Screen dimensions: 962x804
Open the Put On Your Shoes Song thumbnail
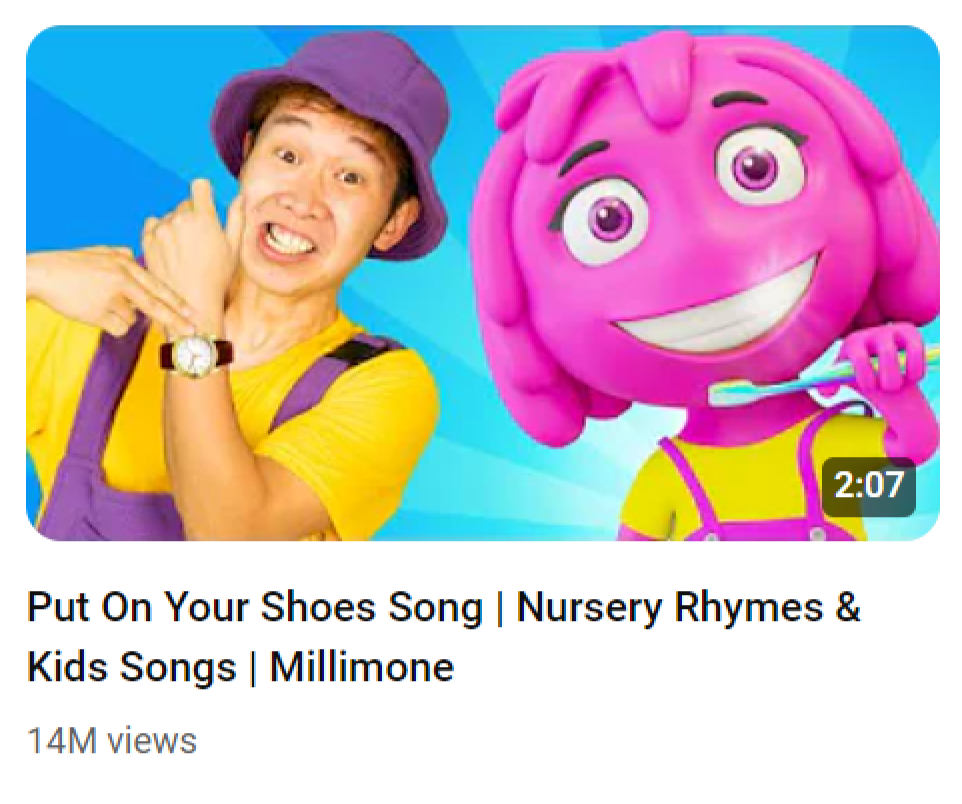[x=482, y=282]
